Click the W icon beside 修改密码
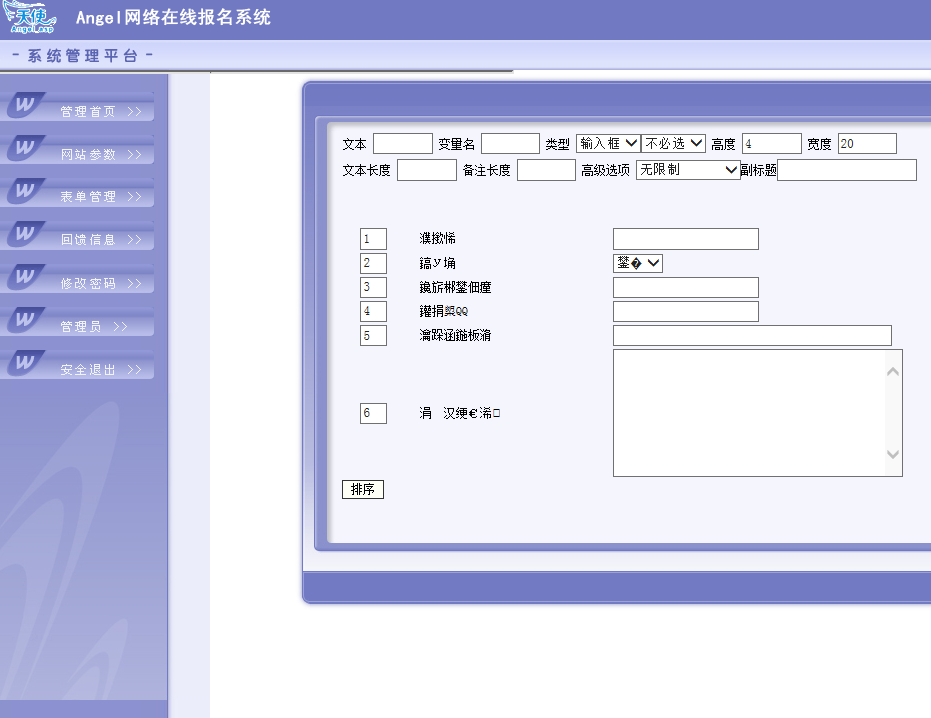 click(x=26, y=276)
